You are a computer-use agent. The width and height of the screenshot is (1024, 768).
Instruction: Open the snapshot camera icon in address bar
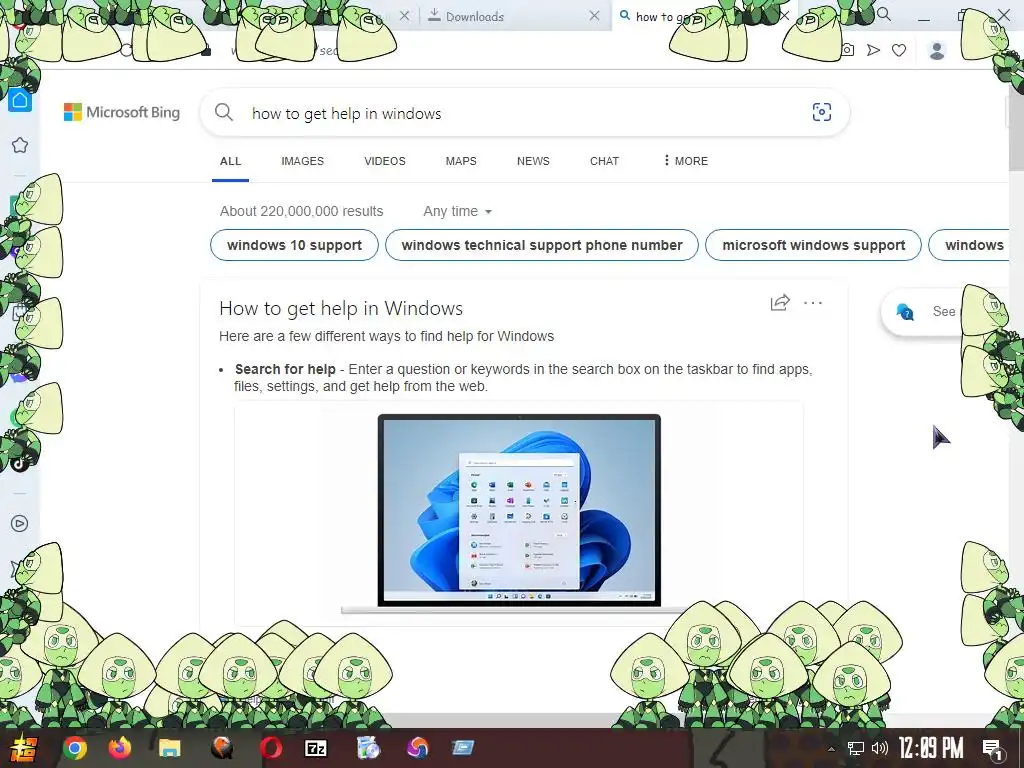[x=848, y=50]
